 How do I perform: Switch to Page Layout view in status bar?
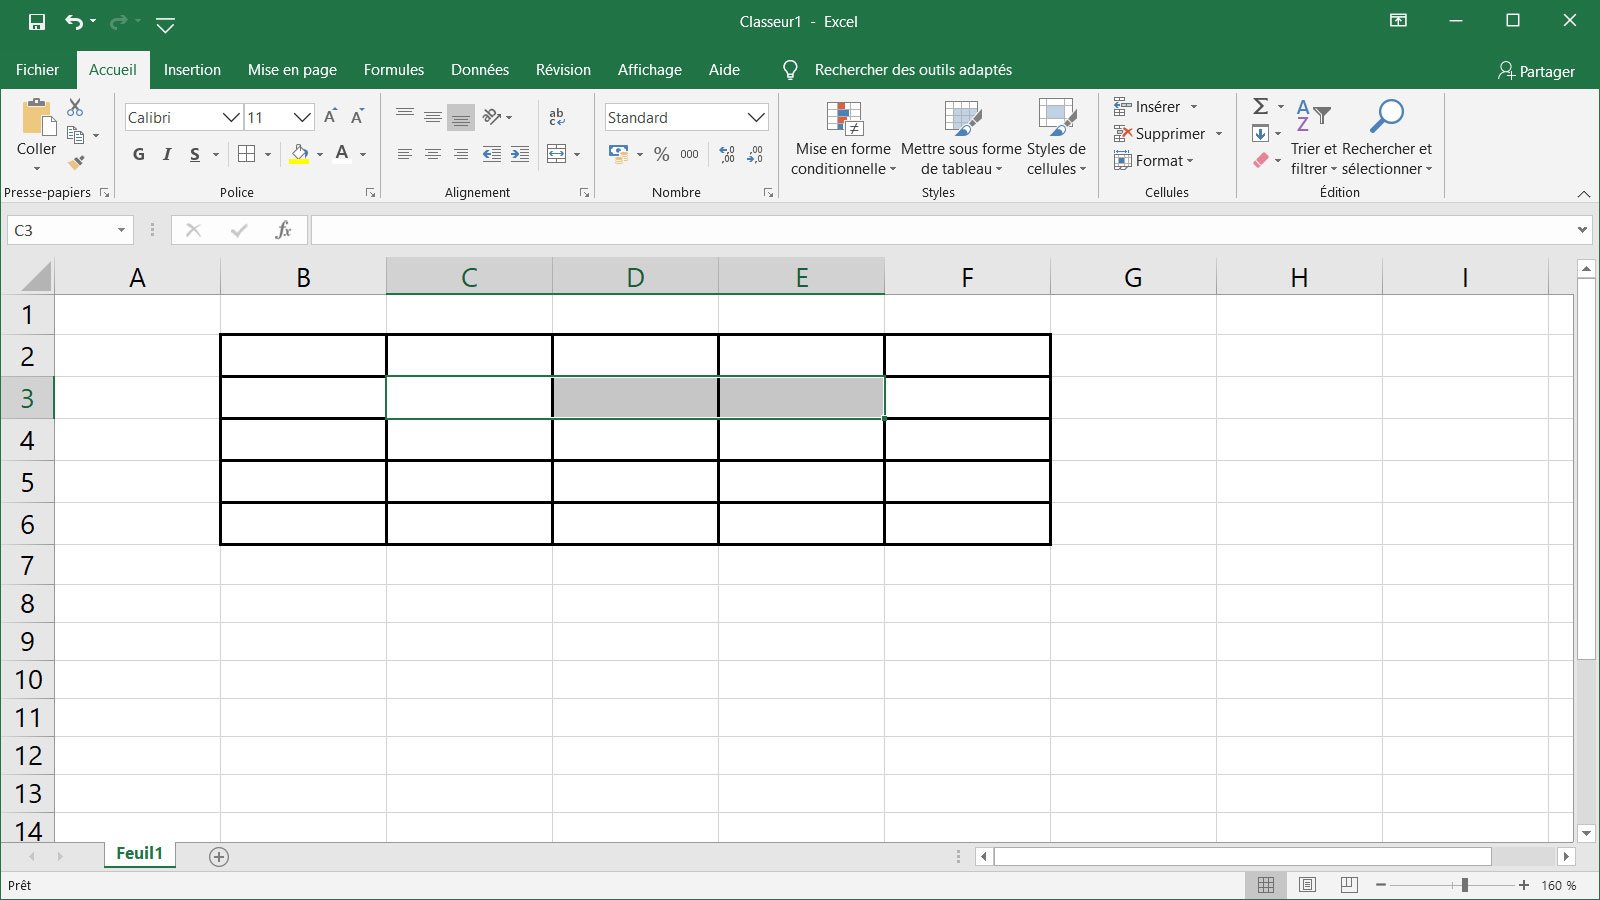click(1307, 885)
